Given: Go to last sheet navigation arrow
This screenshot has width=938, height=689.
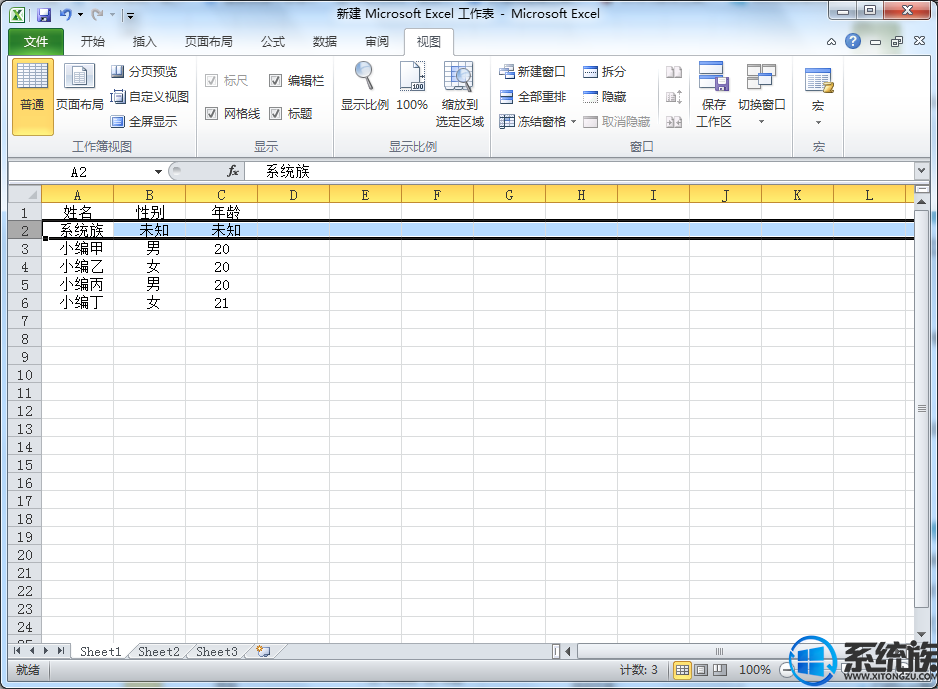Looking at the screenshot, I should (60, 651).
